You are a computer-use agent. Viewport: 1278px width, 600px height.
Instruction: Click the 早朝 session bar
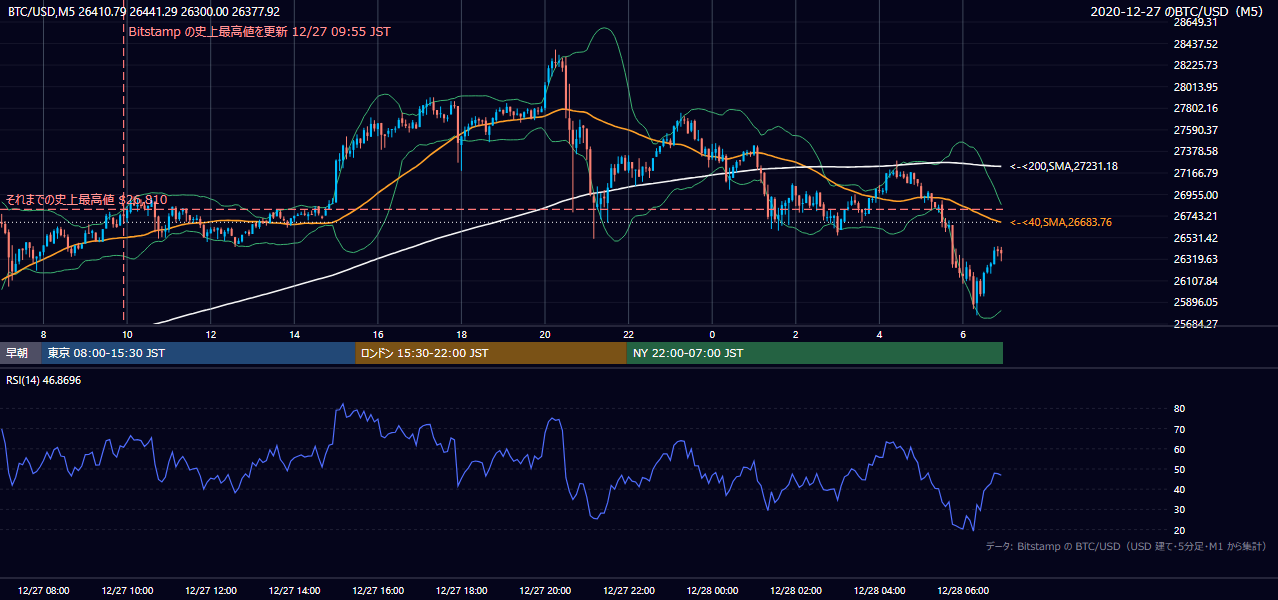tap(21, 353)
